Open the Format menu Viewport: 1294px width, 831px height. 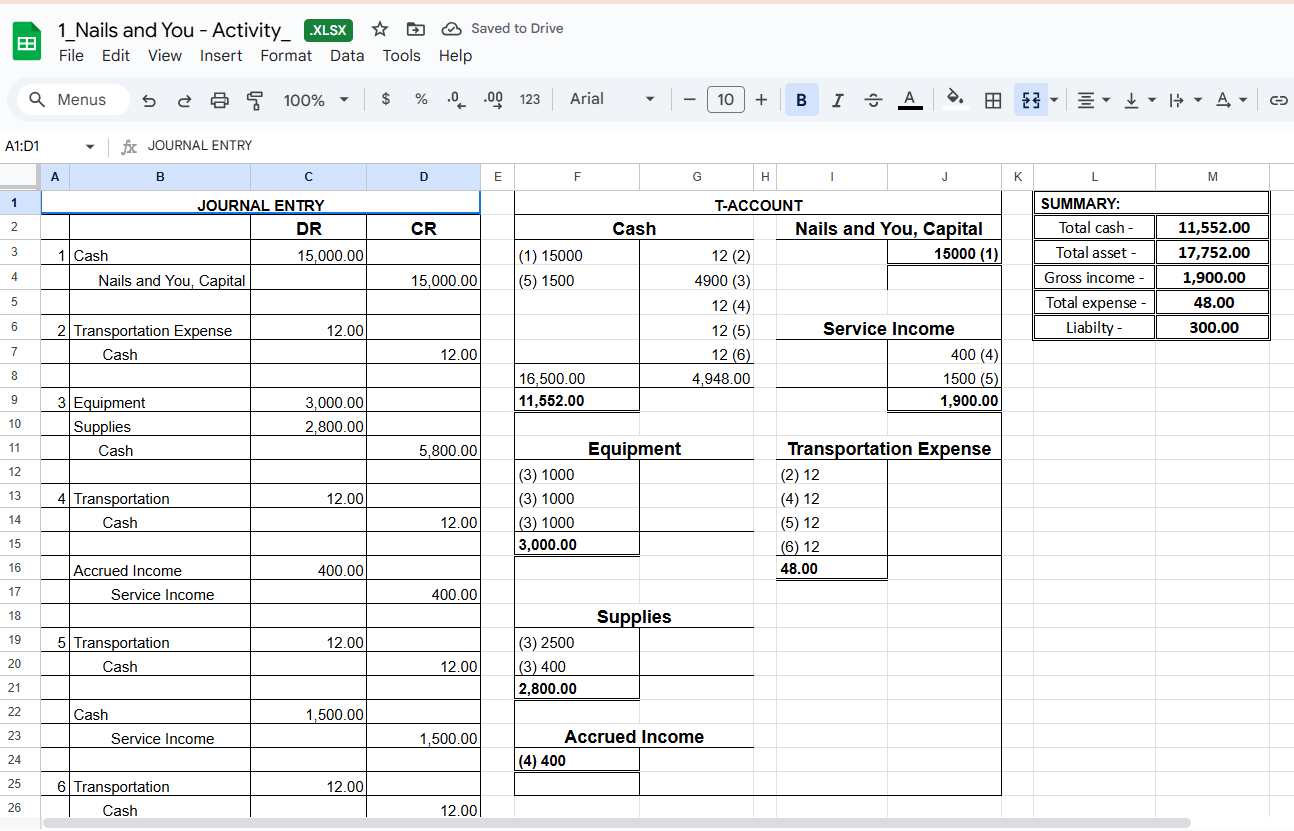pyautogui.click(x=286, y=56)
